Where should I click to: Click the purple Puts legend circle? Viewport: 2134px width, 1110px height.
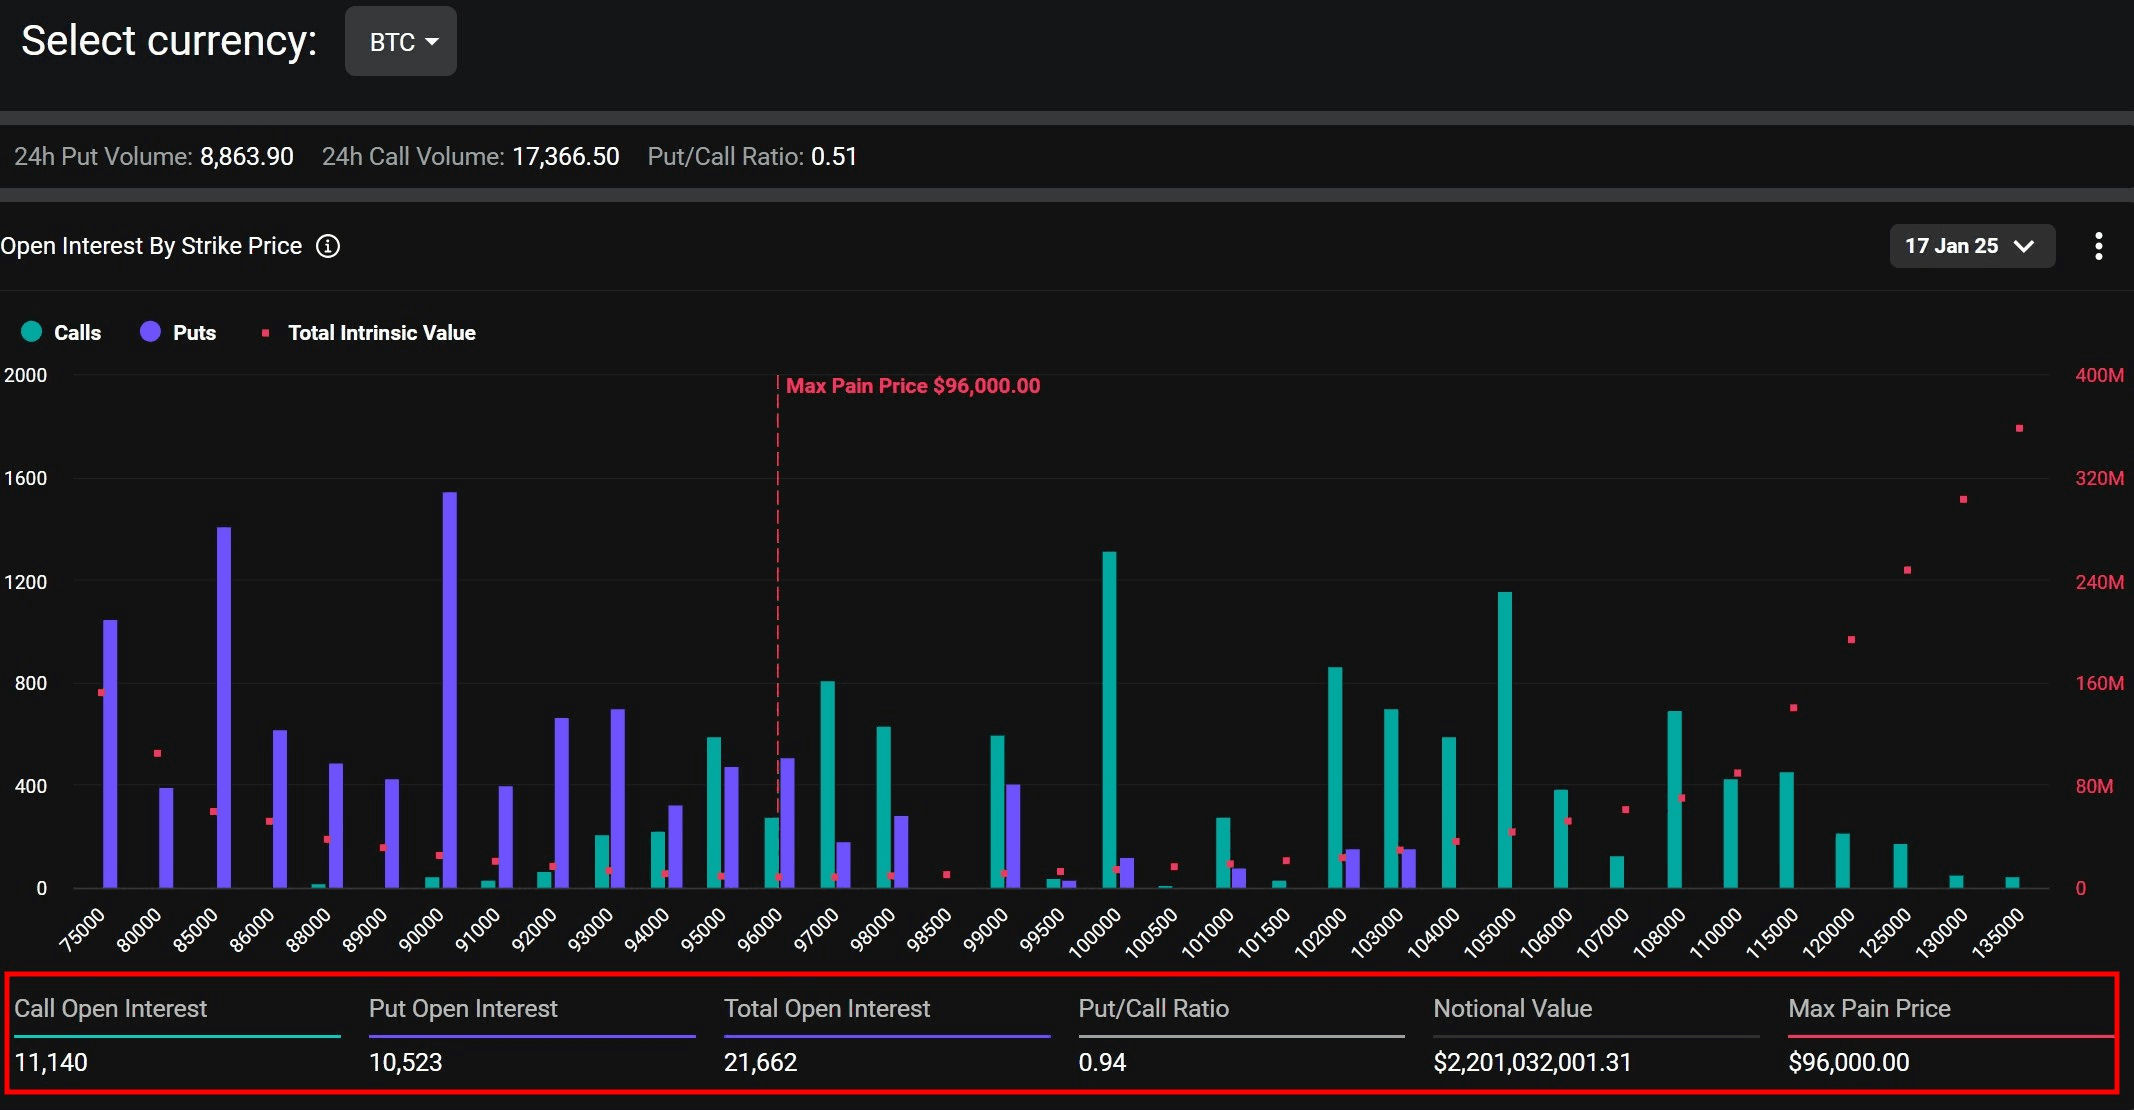pyautogui.click(x=150, y=331)
